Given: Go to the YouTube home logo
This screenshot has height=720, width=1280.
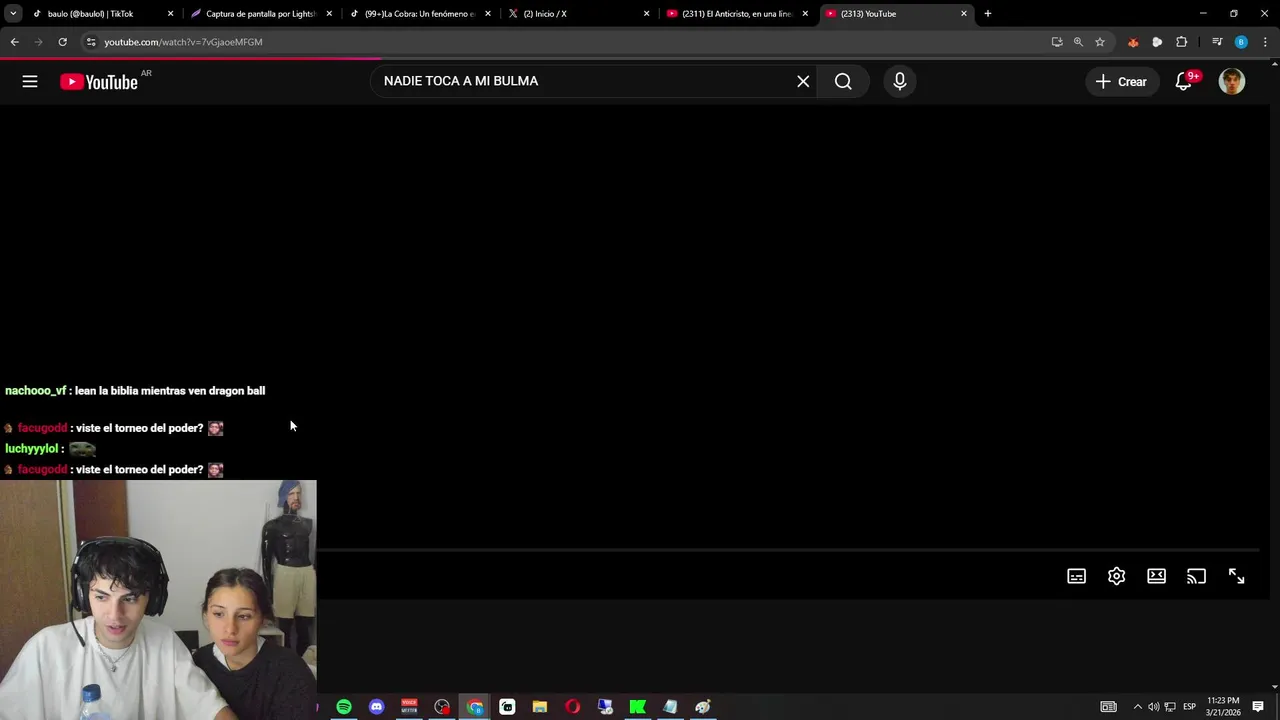Looking at the screenshot, I should pyautogui.click(x=99, y=82).
